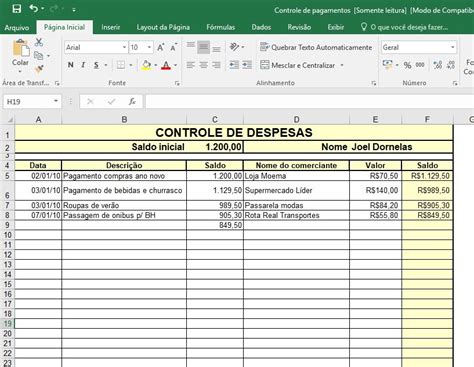Expand the Colar options arrow
This screenshot has width=474, height=367.
click(20, 71)
